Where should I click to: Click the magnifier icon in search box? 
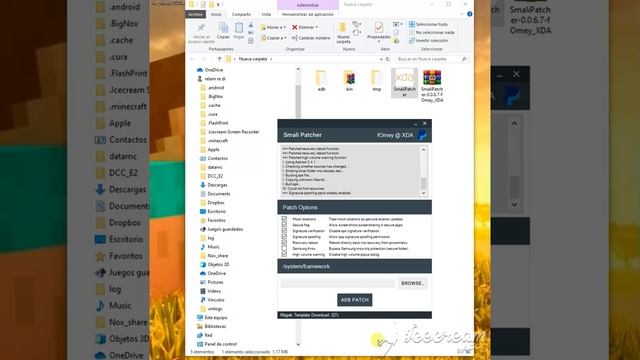(x=464, y=59)
